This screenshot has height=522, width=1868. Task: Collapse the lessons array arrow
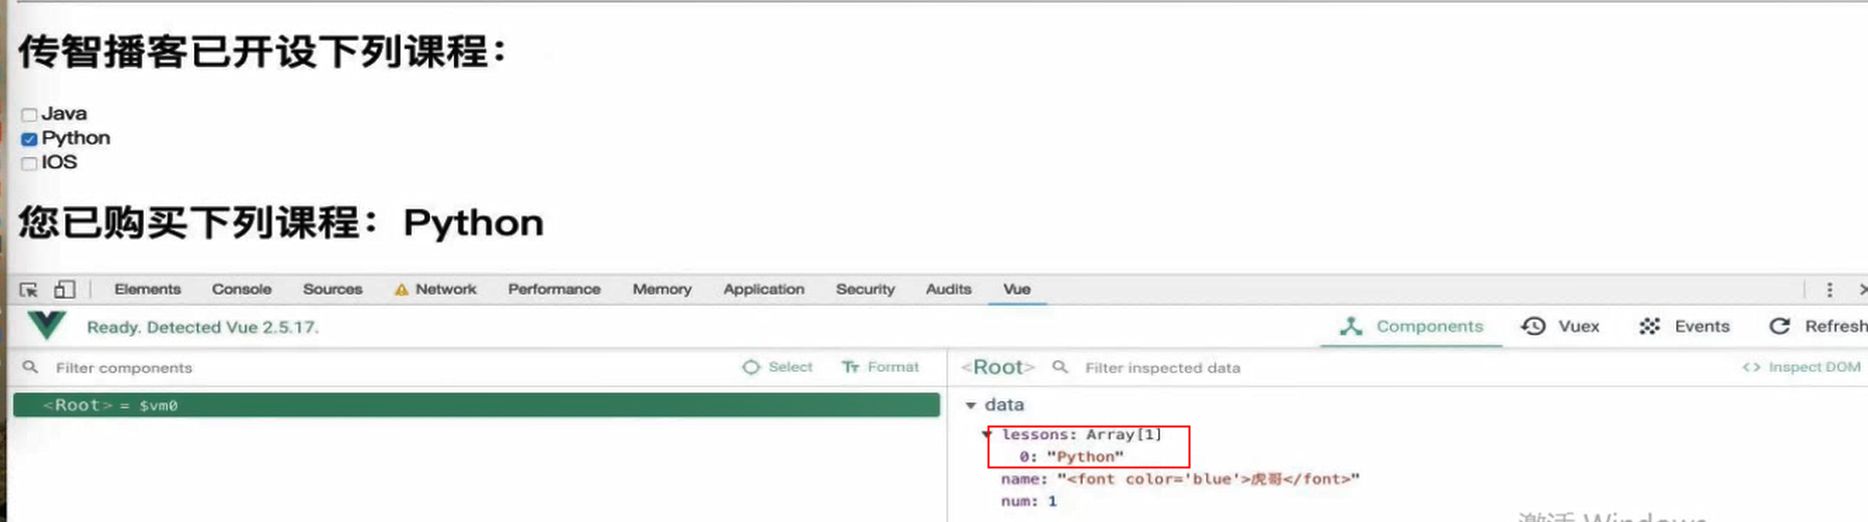(x=987, y=434)
